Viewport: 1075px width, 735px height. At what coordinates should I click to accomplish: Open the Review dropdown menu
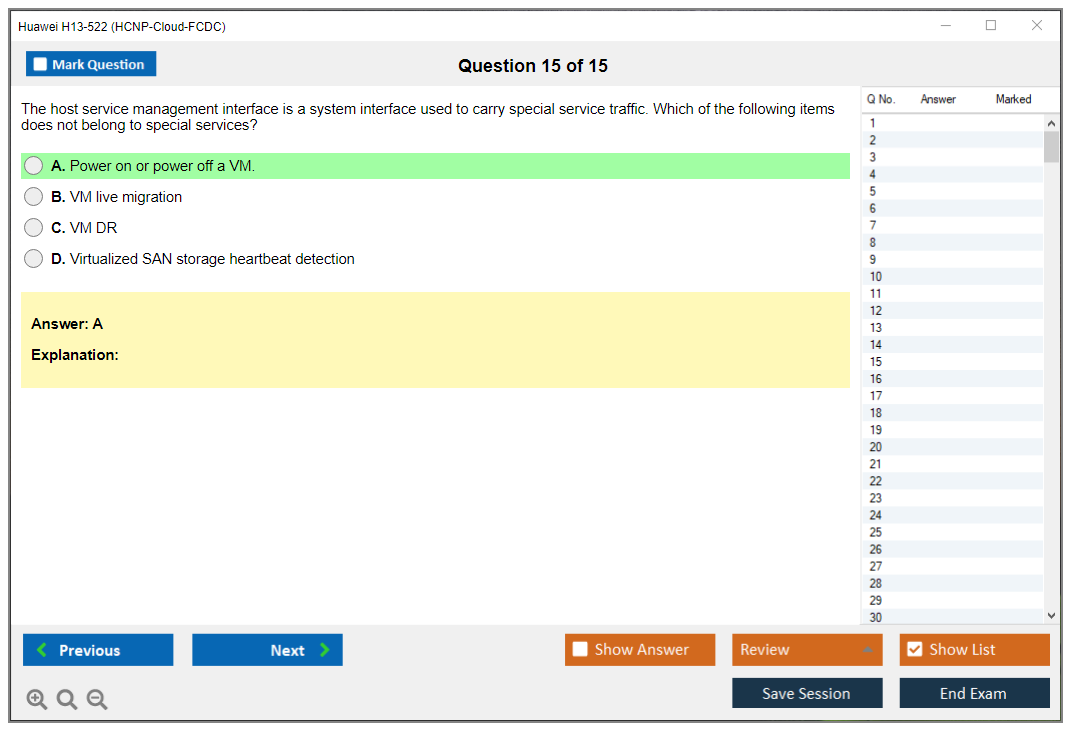point(807,650)
